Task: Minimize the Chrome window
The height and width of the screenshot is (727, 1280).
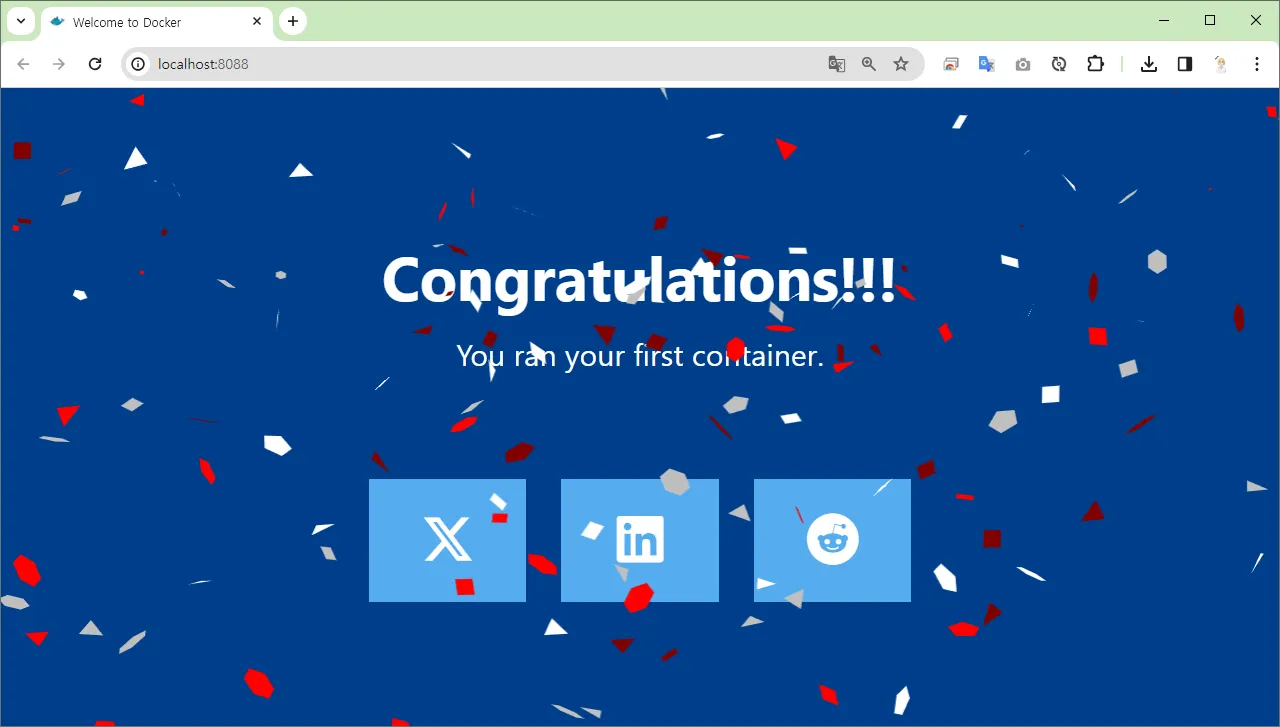Action: pos(1164,20)
